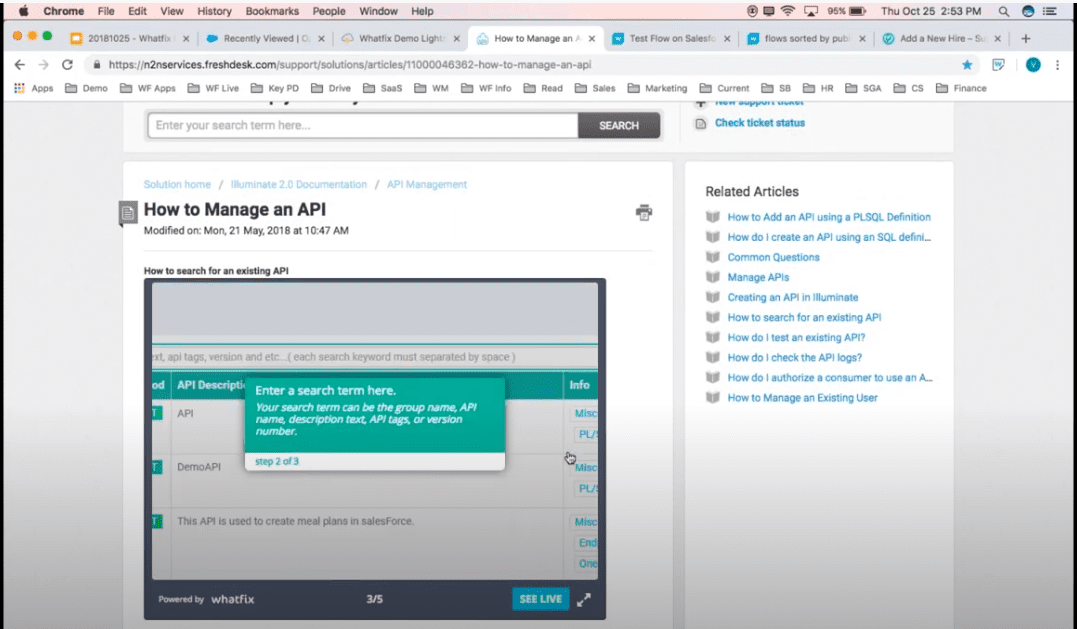Click the AirPlay display icon in menu bar
The image size is (1077, 629).
click(810, 11)
